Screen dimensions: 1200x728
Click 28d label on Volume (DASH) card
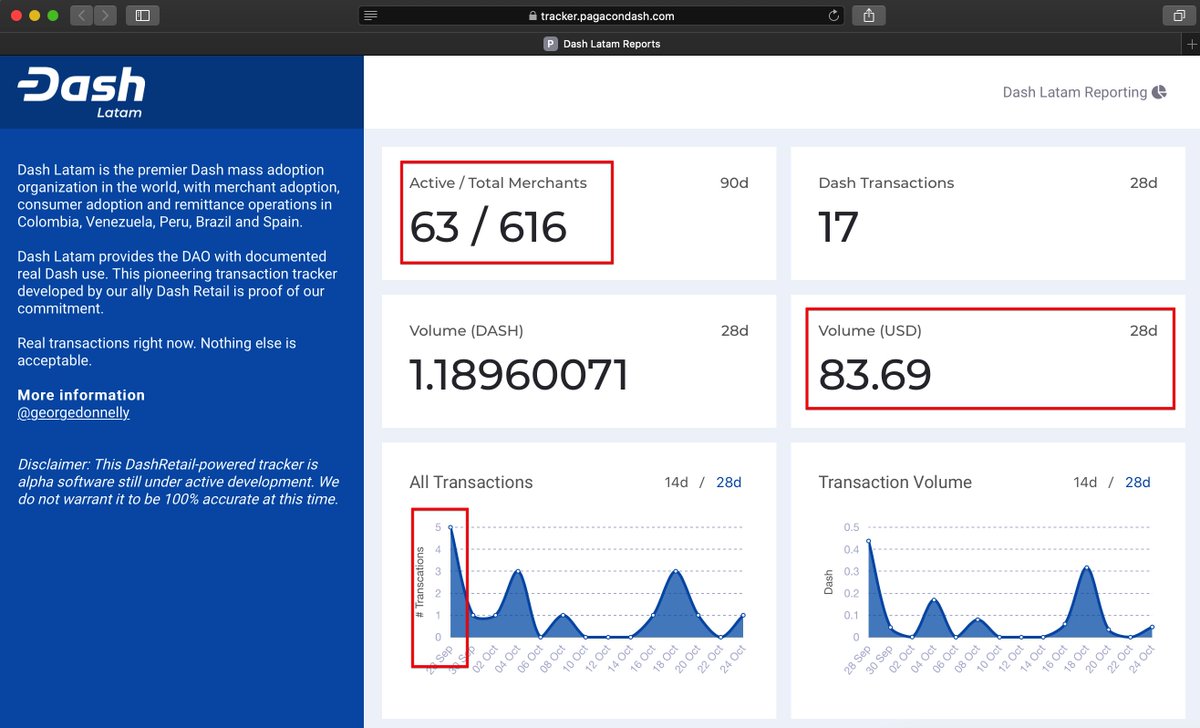(x=734, y=330)
